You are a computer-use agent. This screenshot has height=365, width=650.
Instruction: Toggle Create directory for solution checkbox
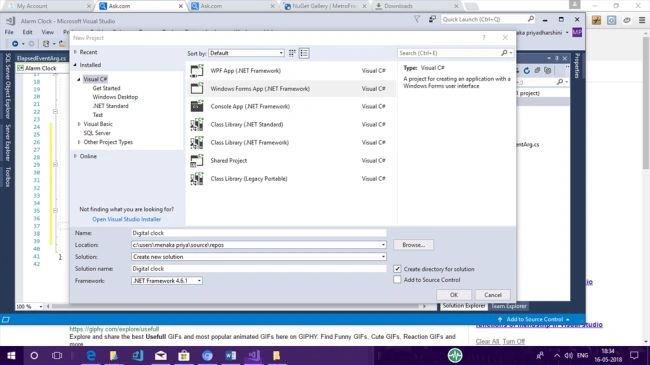pyautogui.click(x=397, y=269)
